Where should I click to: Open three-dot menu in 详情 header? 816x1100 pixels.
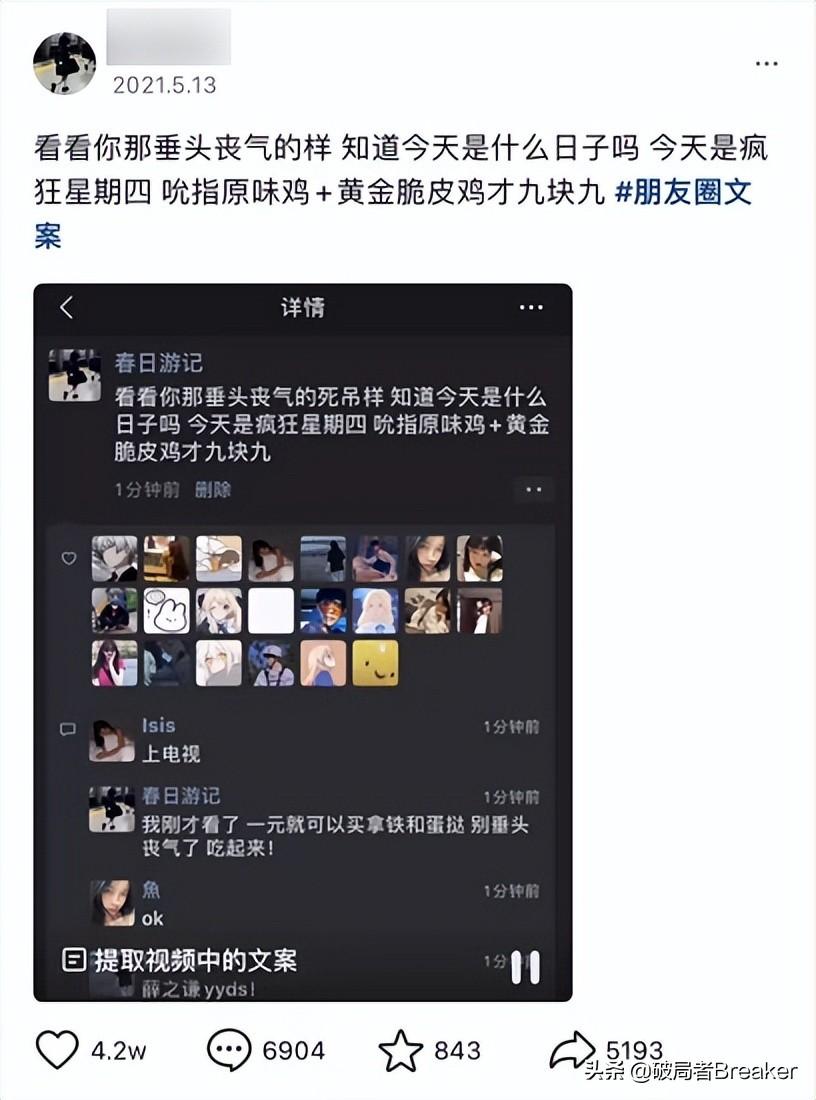coord(531,307)
